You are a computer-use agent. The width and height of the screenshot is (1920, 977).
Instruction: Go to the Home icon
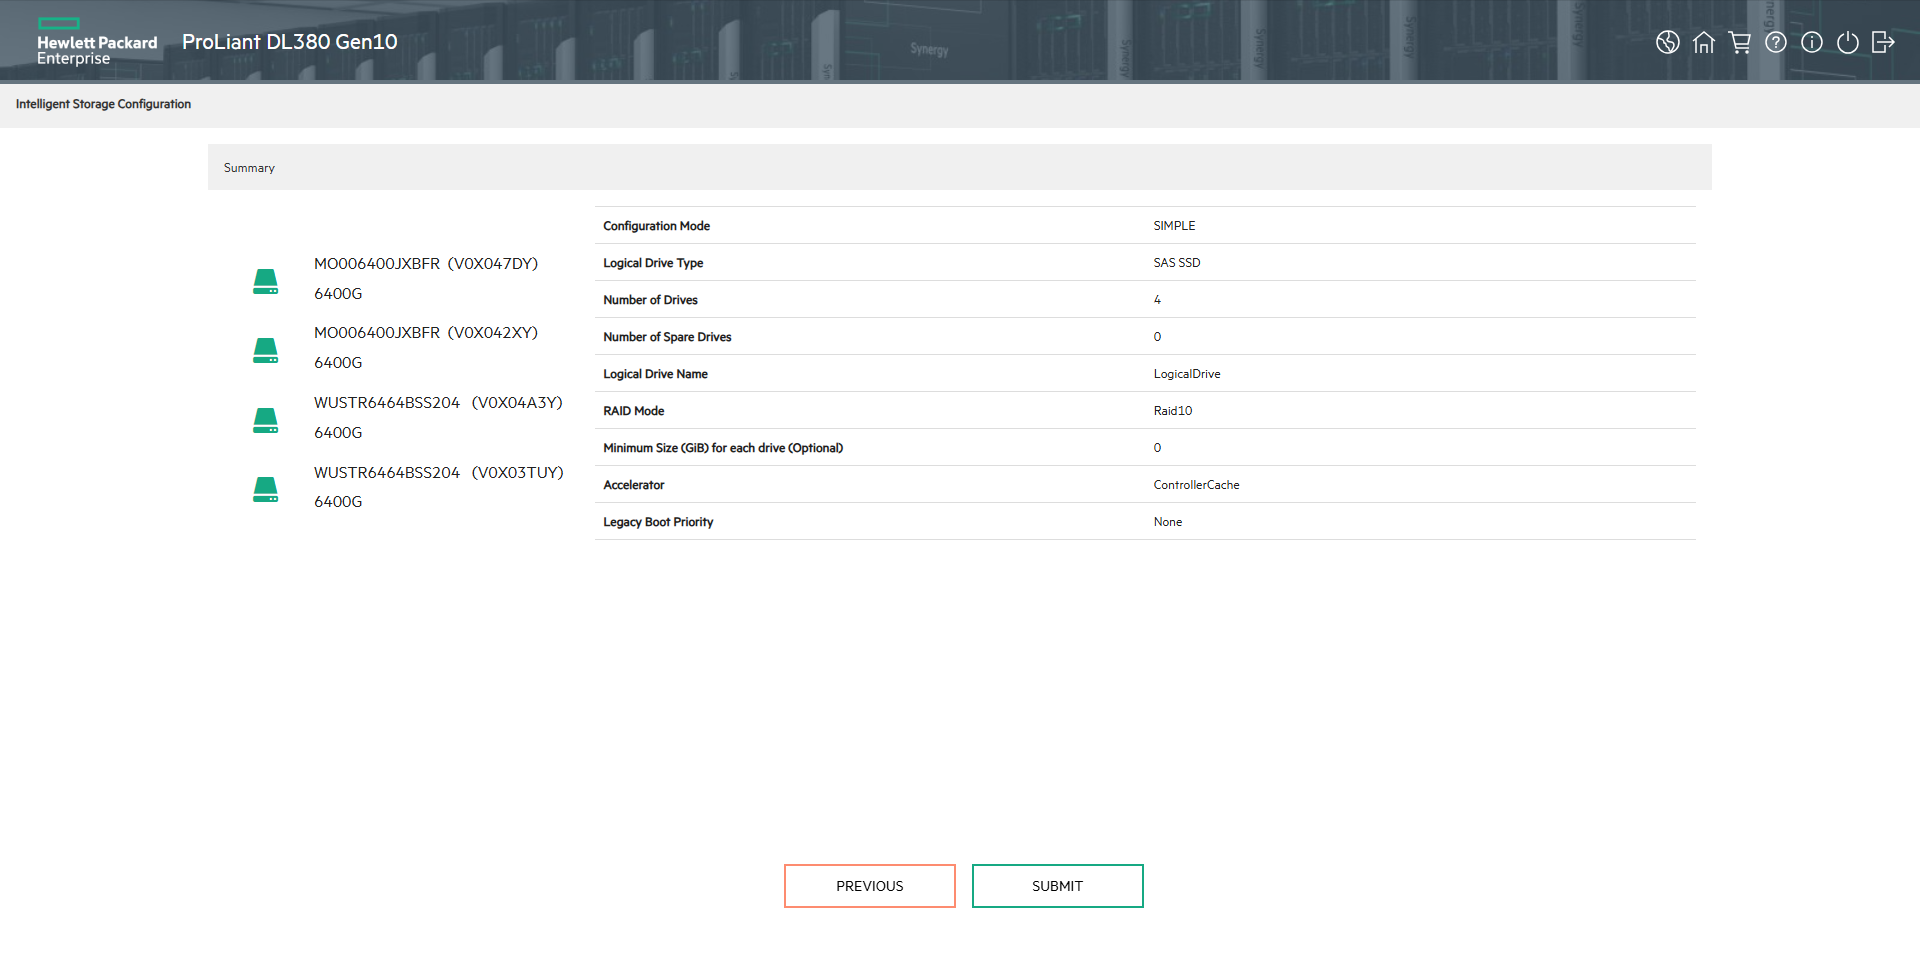pyautogui.click(x=1703, y=42)
